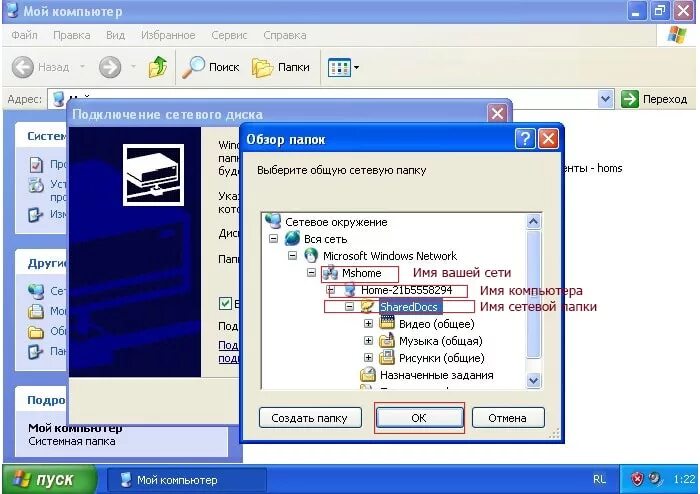Select the Музыка (общая) folder icon

click(x=387, y=340)
